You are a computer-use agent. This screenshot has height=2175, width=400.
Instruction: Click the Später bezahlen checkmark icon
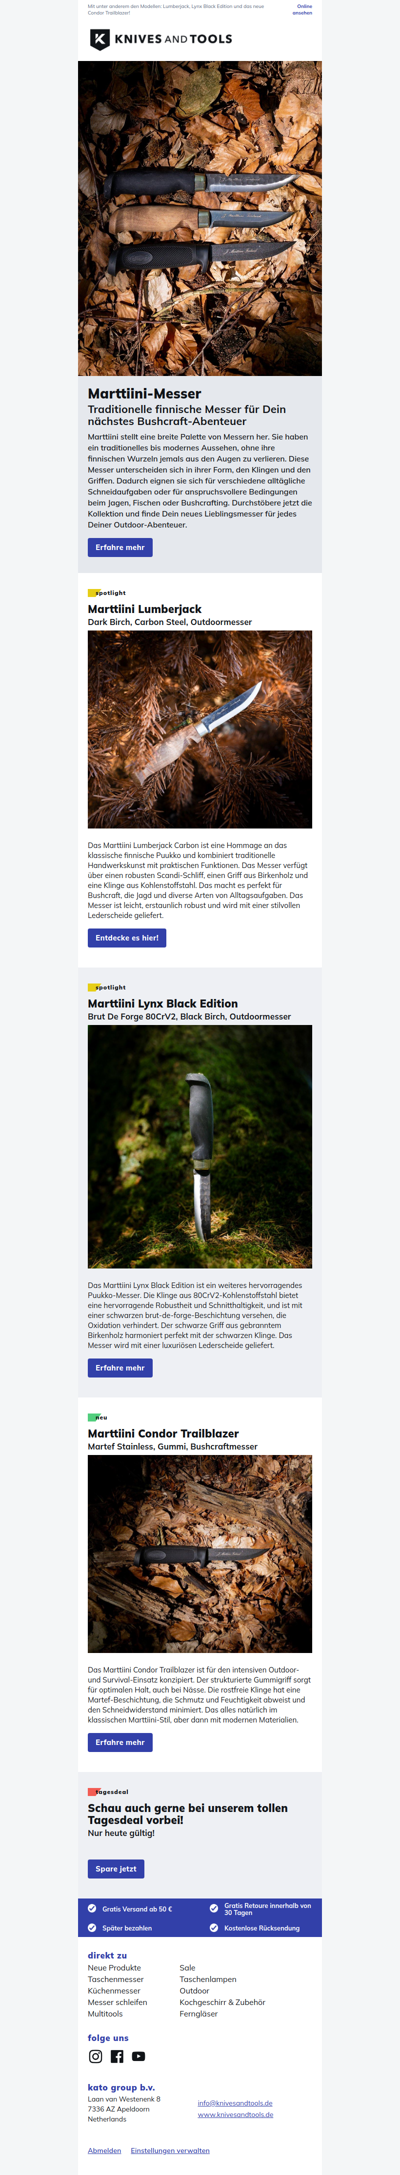coord(92,1927)
